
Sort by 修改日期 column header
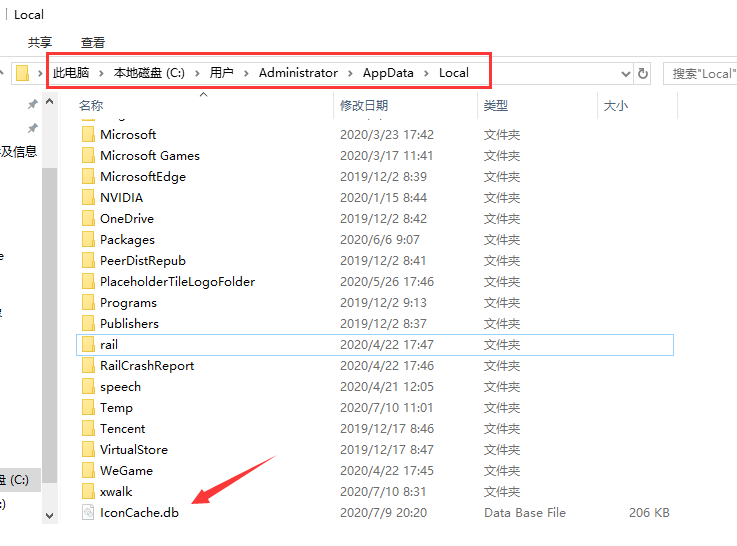click(364, 106)
